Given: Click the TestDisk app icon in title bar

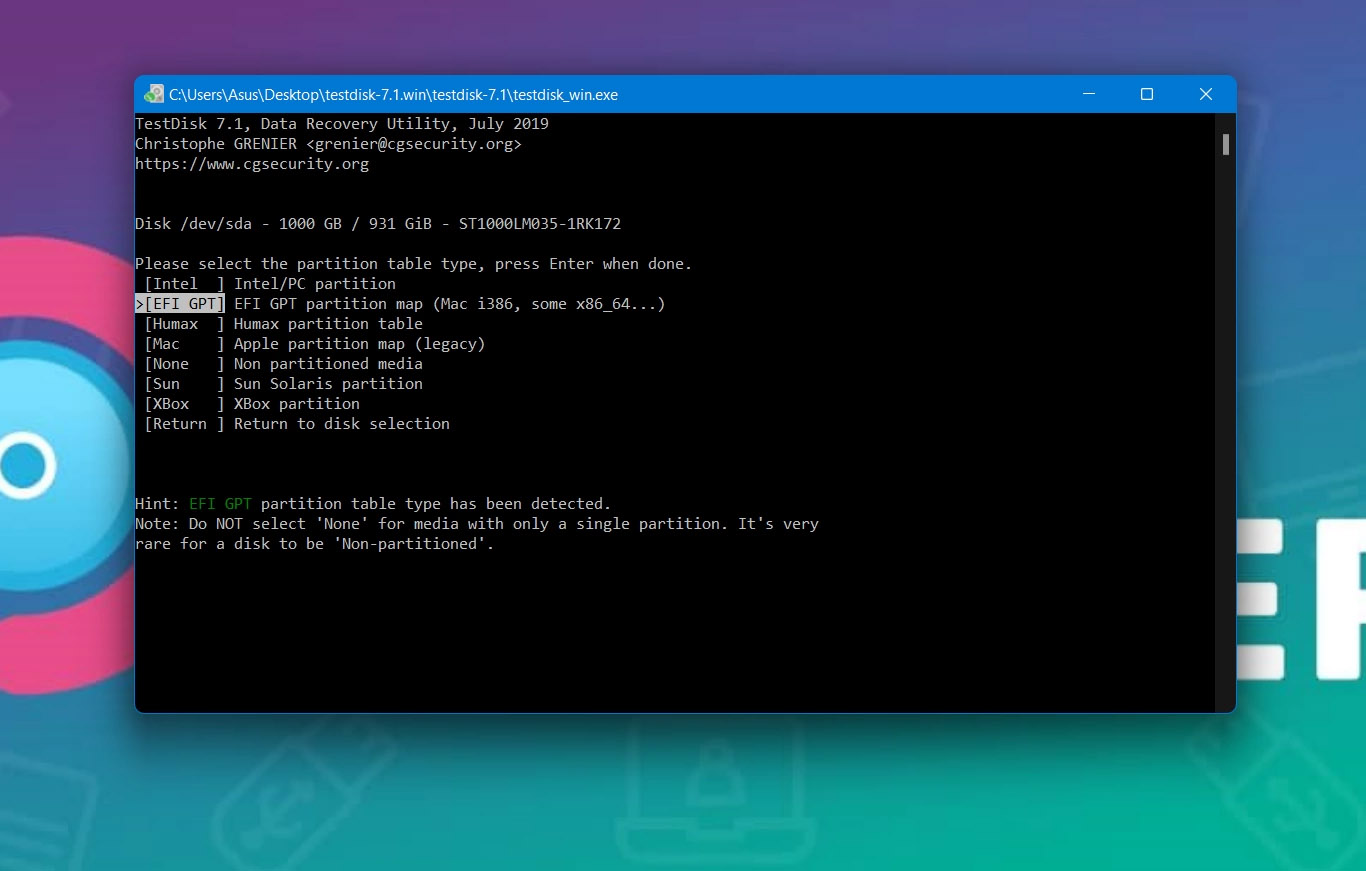Looking at the screenshot, I should click(x=154, y=94).
